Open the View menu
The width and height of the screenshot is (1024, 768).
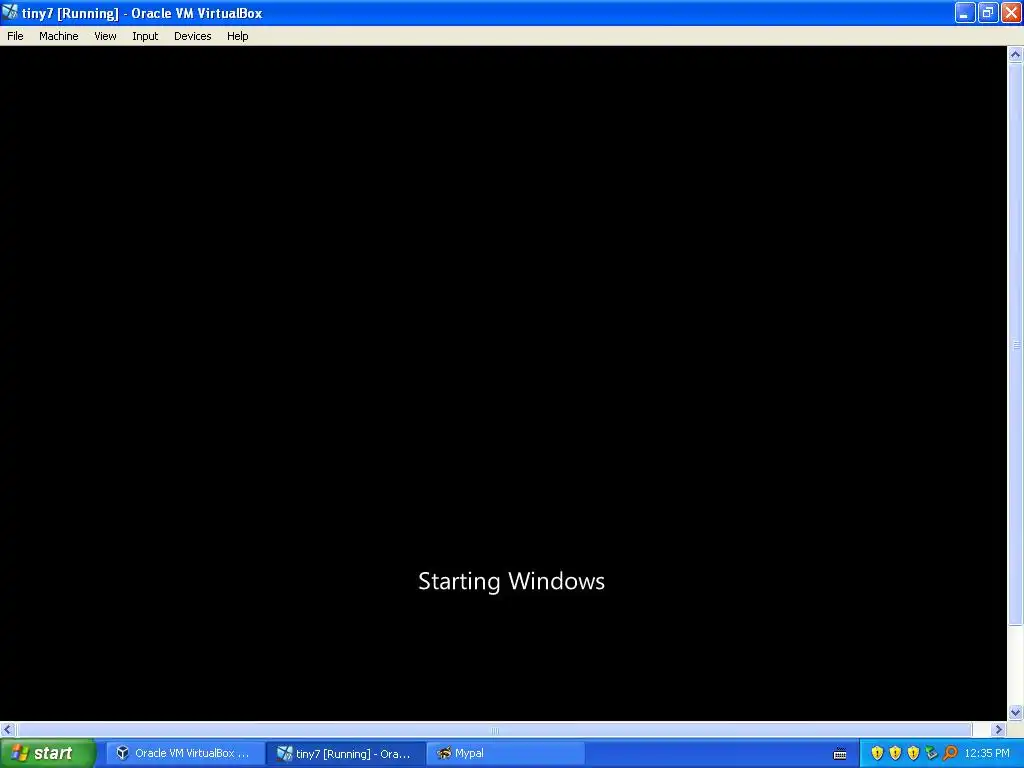point(105,36)
